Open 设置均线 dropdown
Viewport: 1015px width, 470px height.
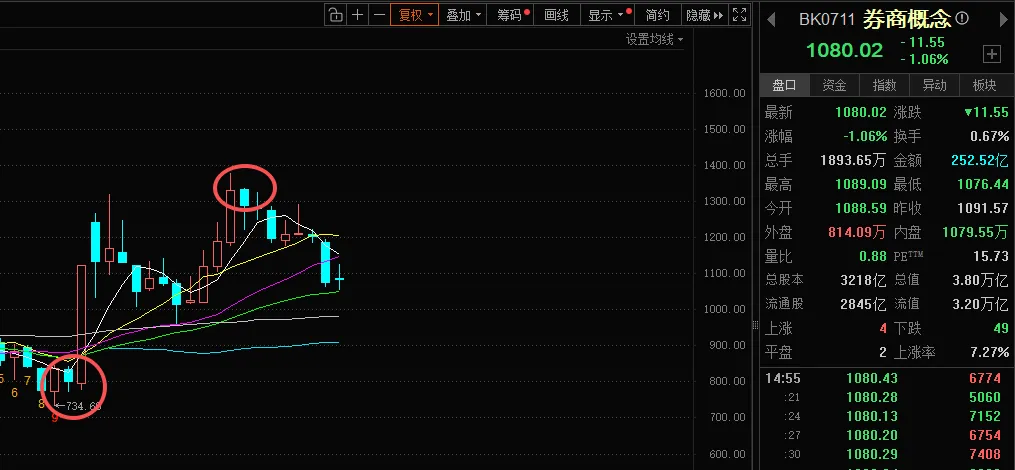click(x=654, y=39)
